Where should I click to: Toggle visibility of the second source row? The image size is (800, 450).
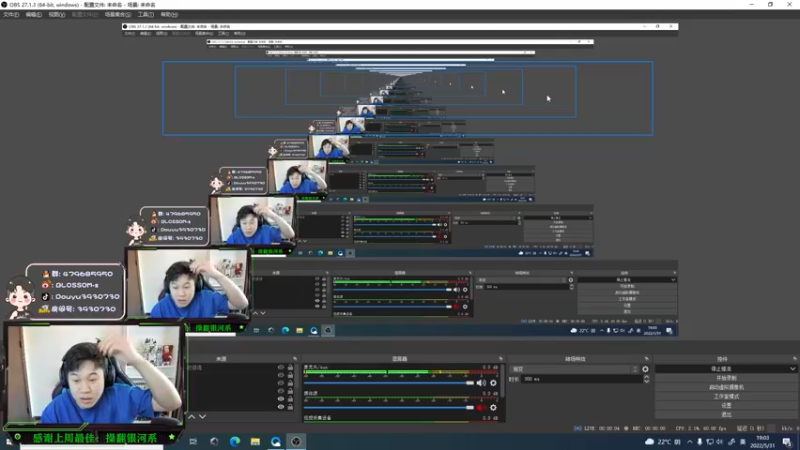(281, 375)
